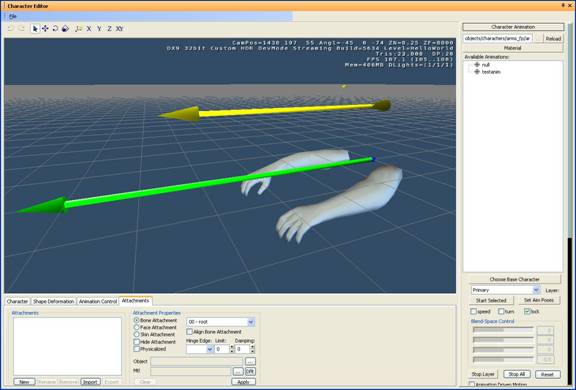Pick the scale tool icon
The height and width of the screenshot is (390, 576).
point(65,28)
